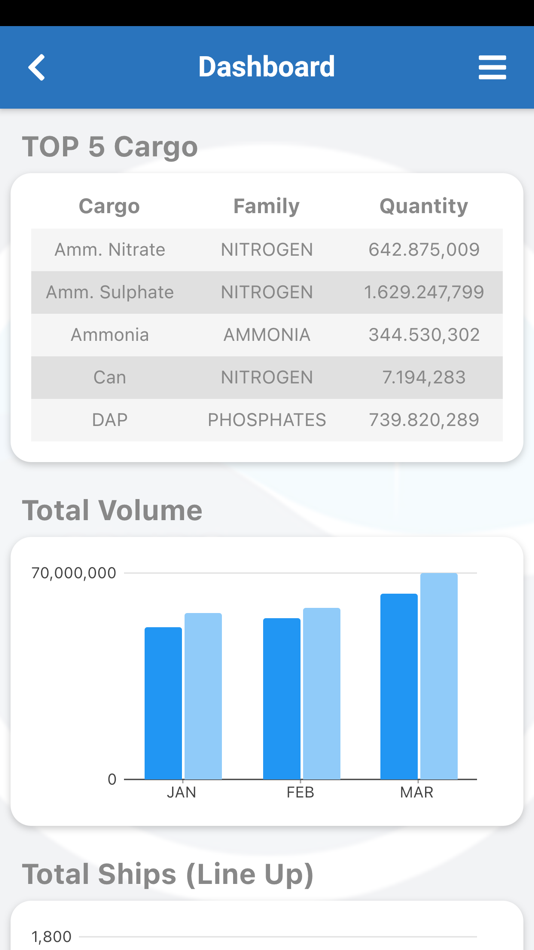
Task: Select NITROGEN family in Amm. Sulphate row
Action: (267, 292)
